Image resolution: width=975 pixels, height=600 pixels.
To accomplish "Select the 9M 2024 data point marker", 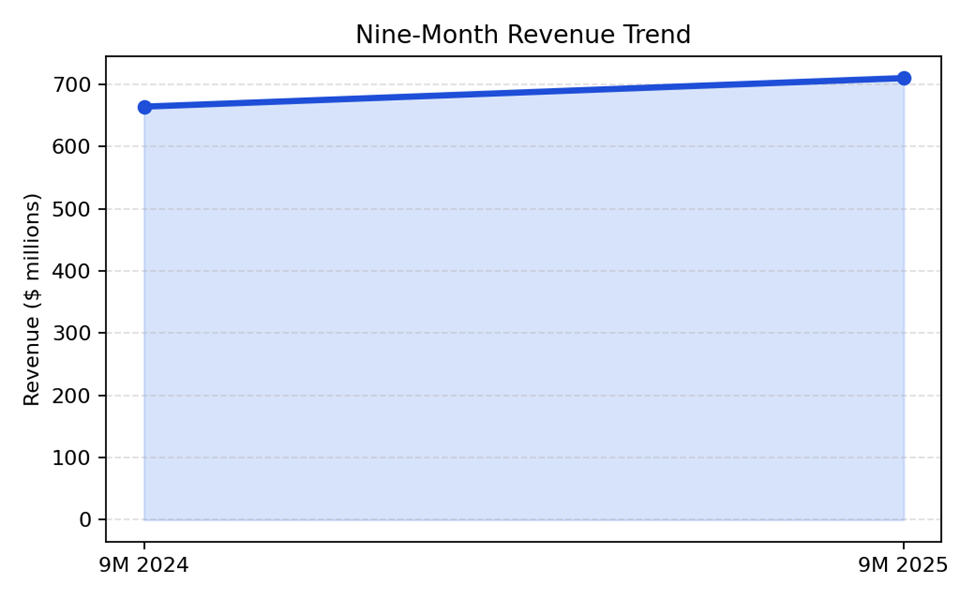I will [144, 107].
